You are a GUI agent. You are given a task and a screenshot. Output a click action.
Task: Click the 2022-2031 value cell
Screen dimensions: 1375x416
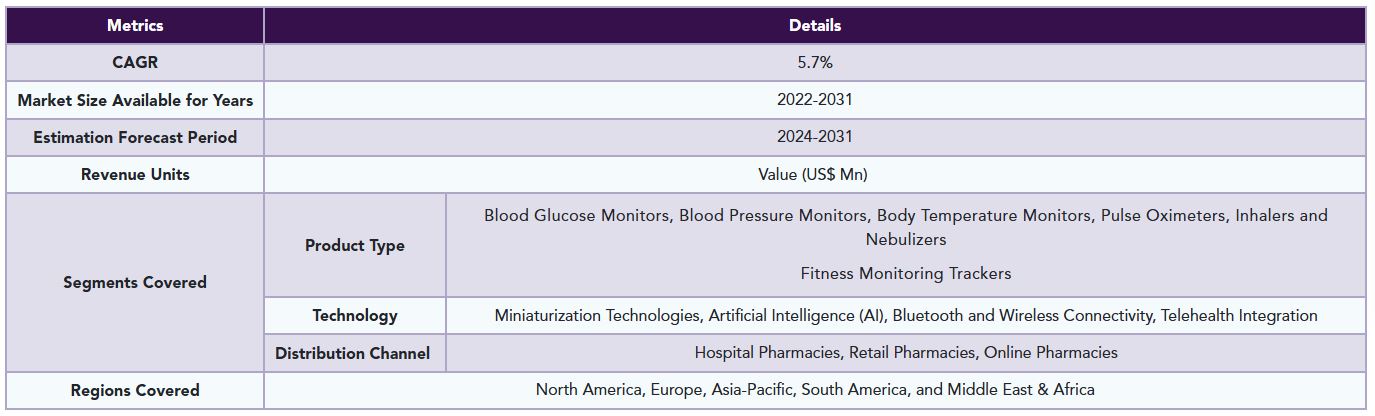coord(815,100)
